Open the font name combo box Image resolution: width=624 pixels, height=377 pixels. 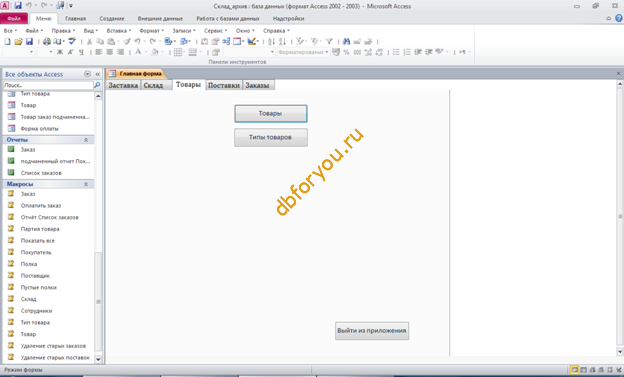(x=18, y=52)
